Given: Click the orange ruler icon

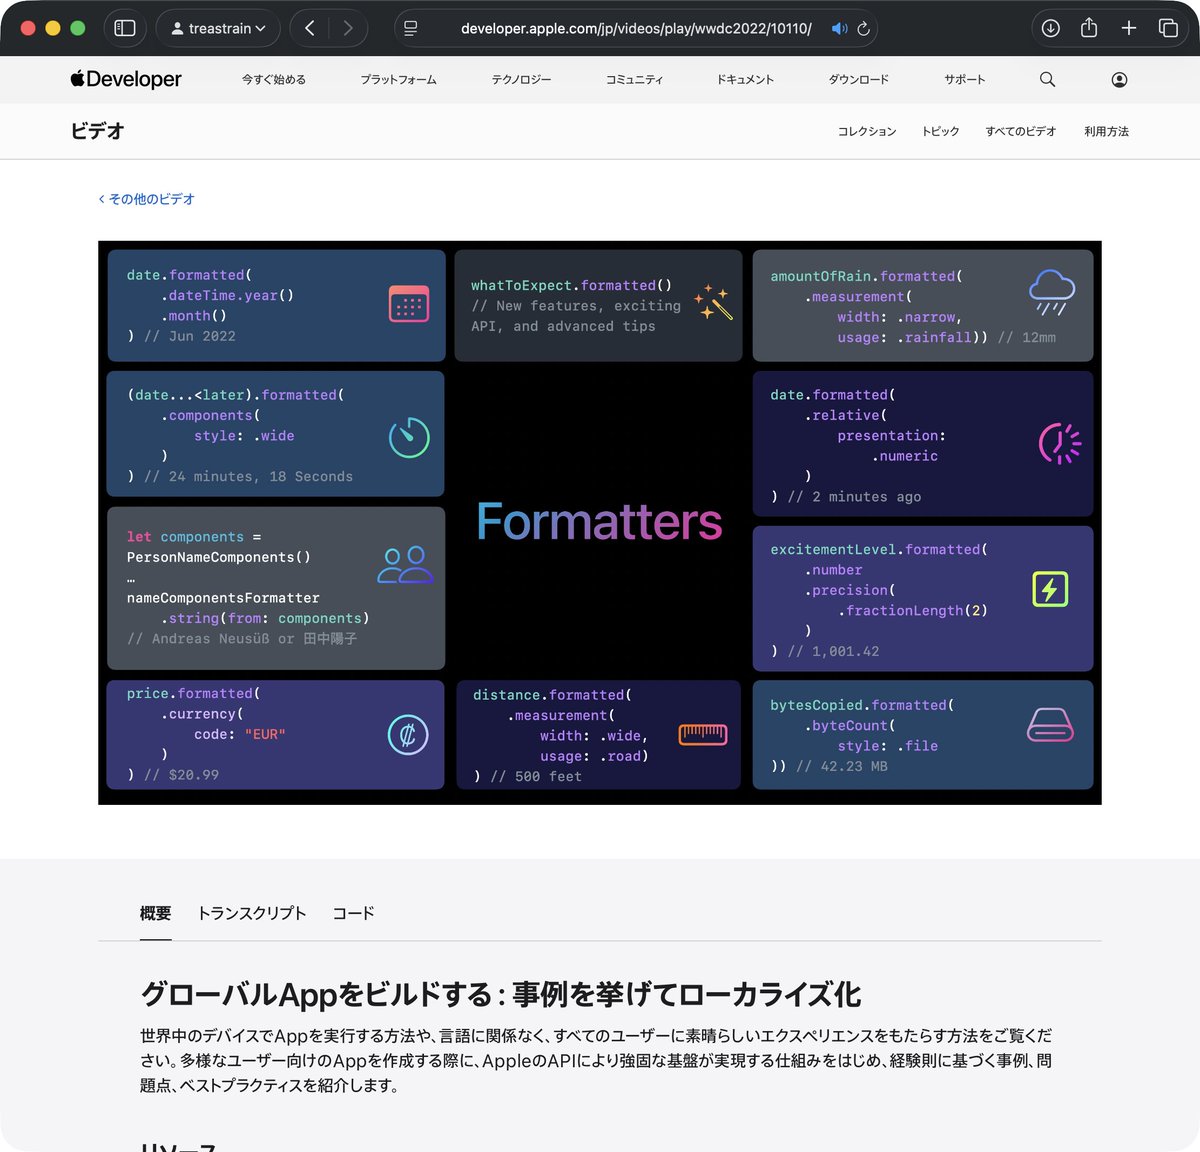Looking at the screenshot, I should coord(703,735).
